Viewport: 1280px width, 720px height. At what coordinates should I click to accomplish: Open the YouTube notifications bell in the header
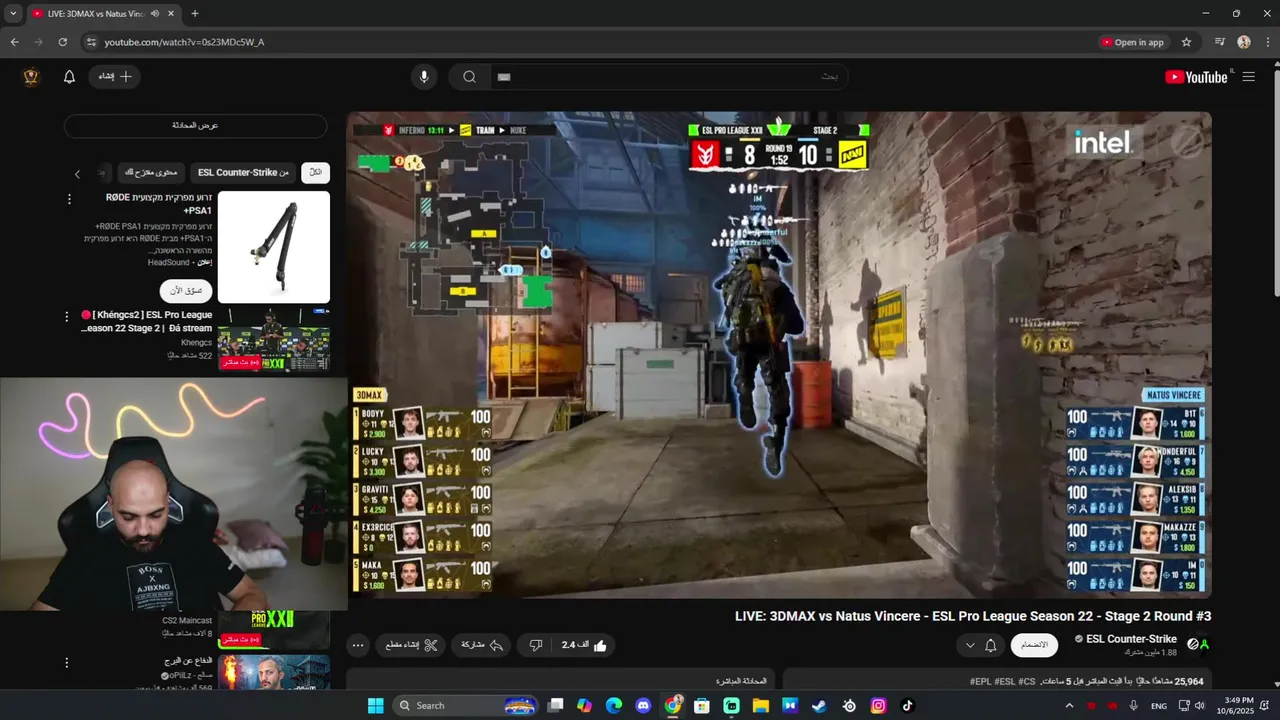click(x=69, y=77)
